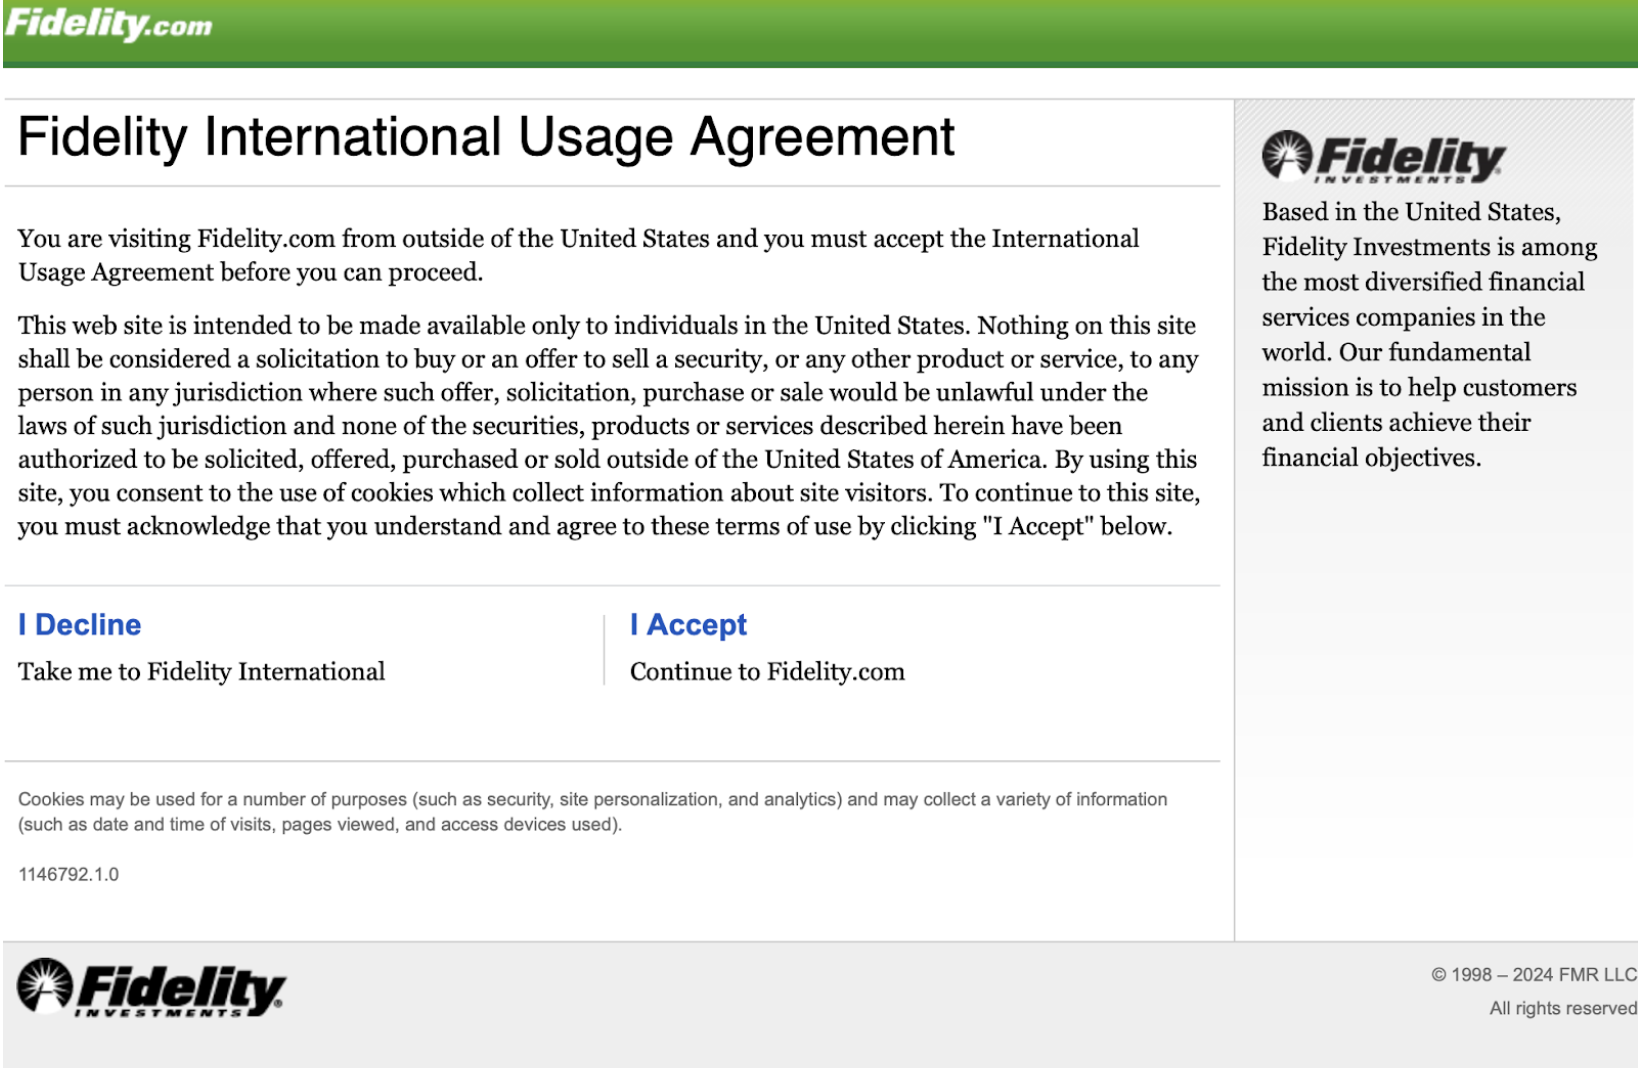Viewport: 1638px width, 1068px height.
Task: Click the Fidelity.com logo in green header
Action: point(108,24)
